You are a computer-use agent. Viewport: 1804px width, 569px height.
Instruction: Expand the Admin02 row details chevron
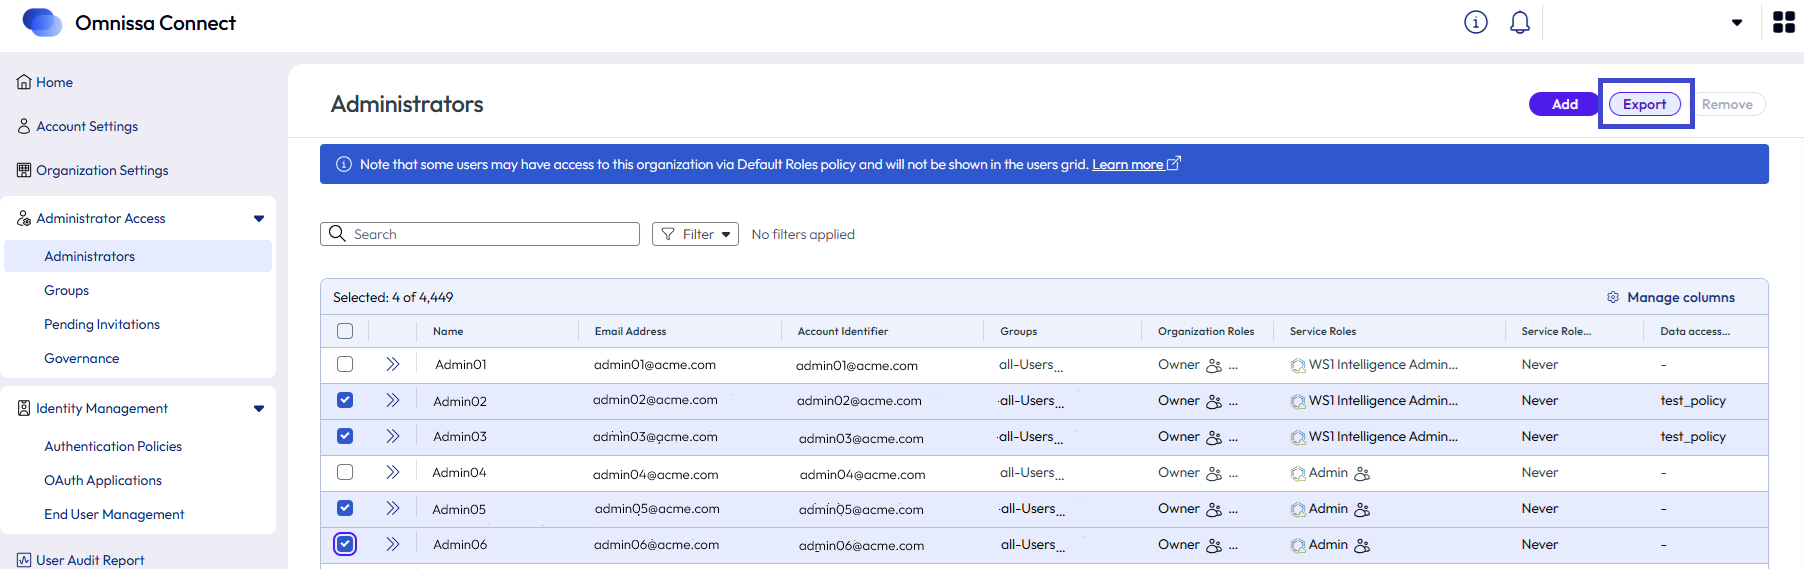(x=393, y=400)
